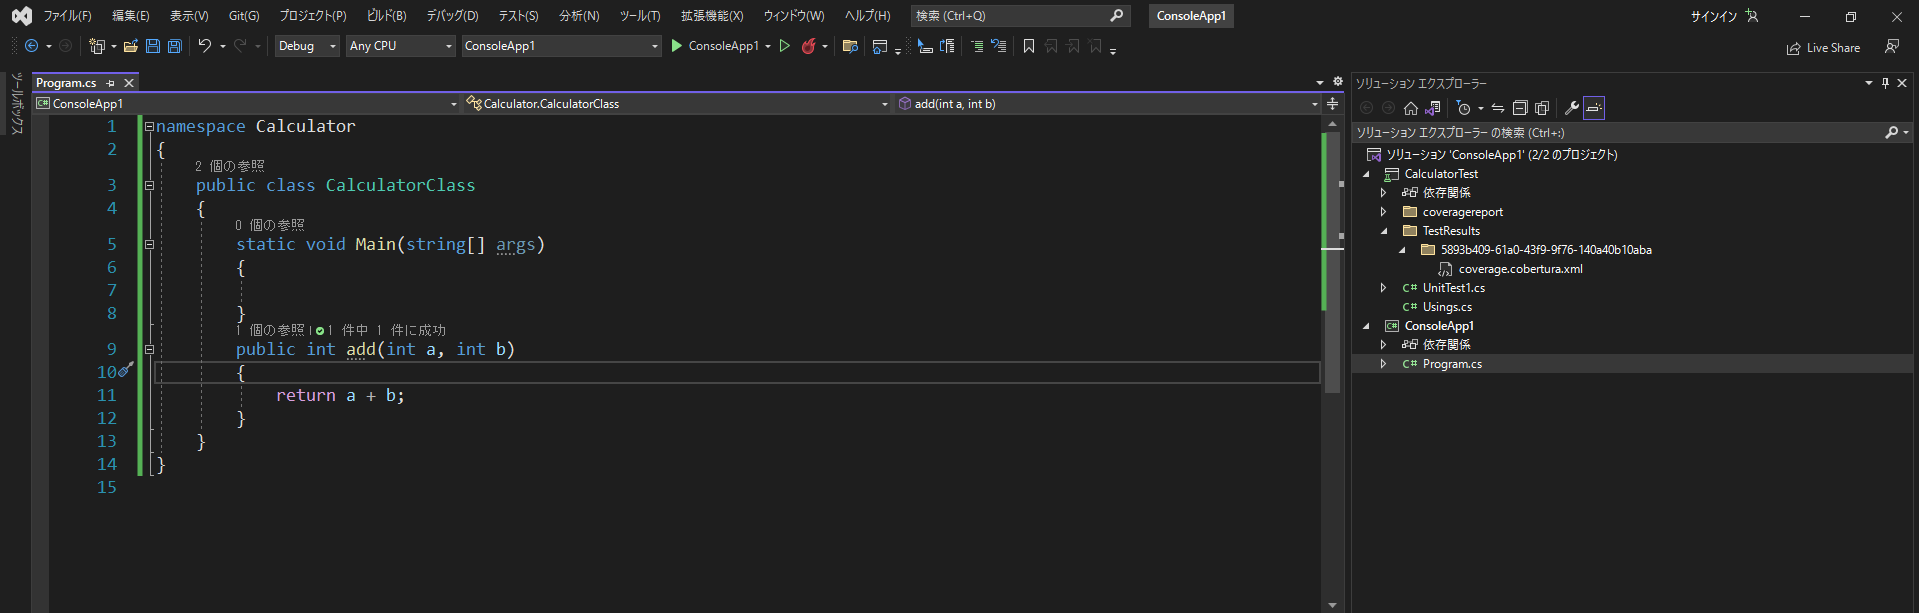Open the テスト(S) menu

coord(519,16)
